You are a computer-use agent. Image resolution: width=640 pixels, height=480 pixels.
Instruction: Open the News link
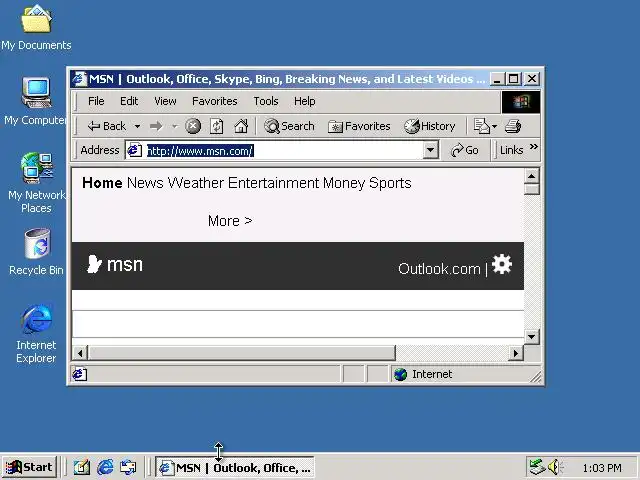coord(145,183)
